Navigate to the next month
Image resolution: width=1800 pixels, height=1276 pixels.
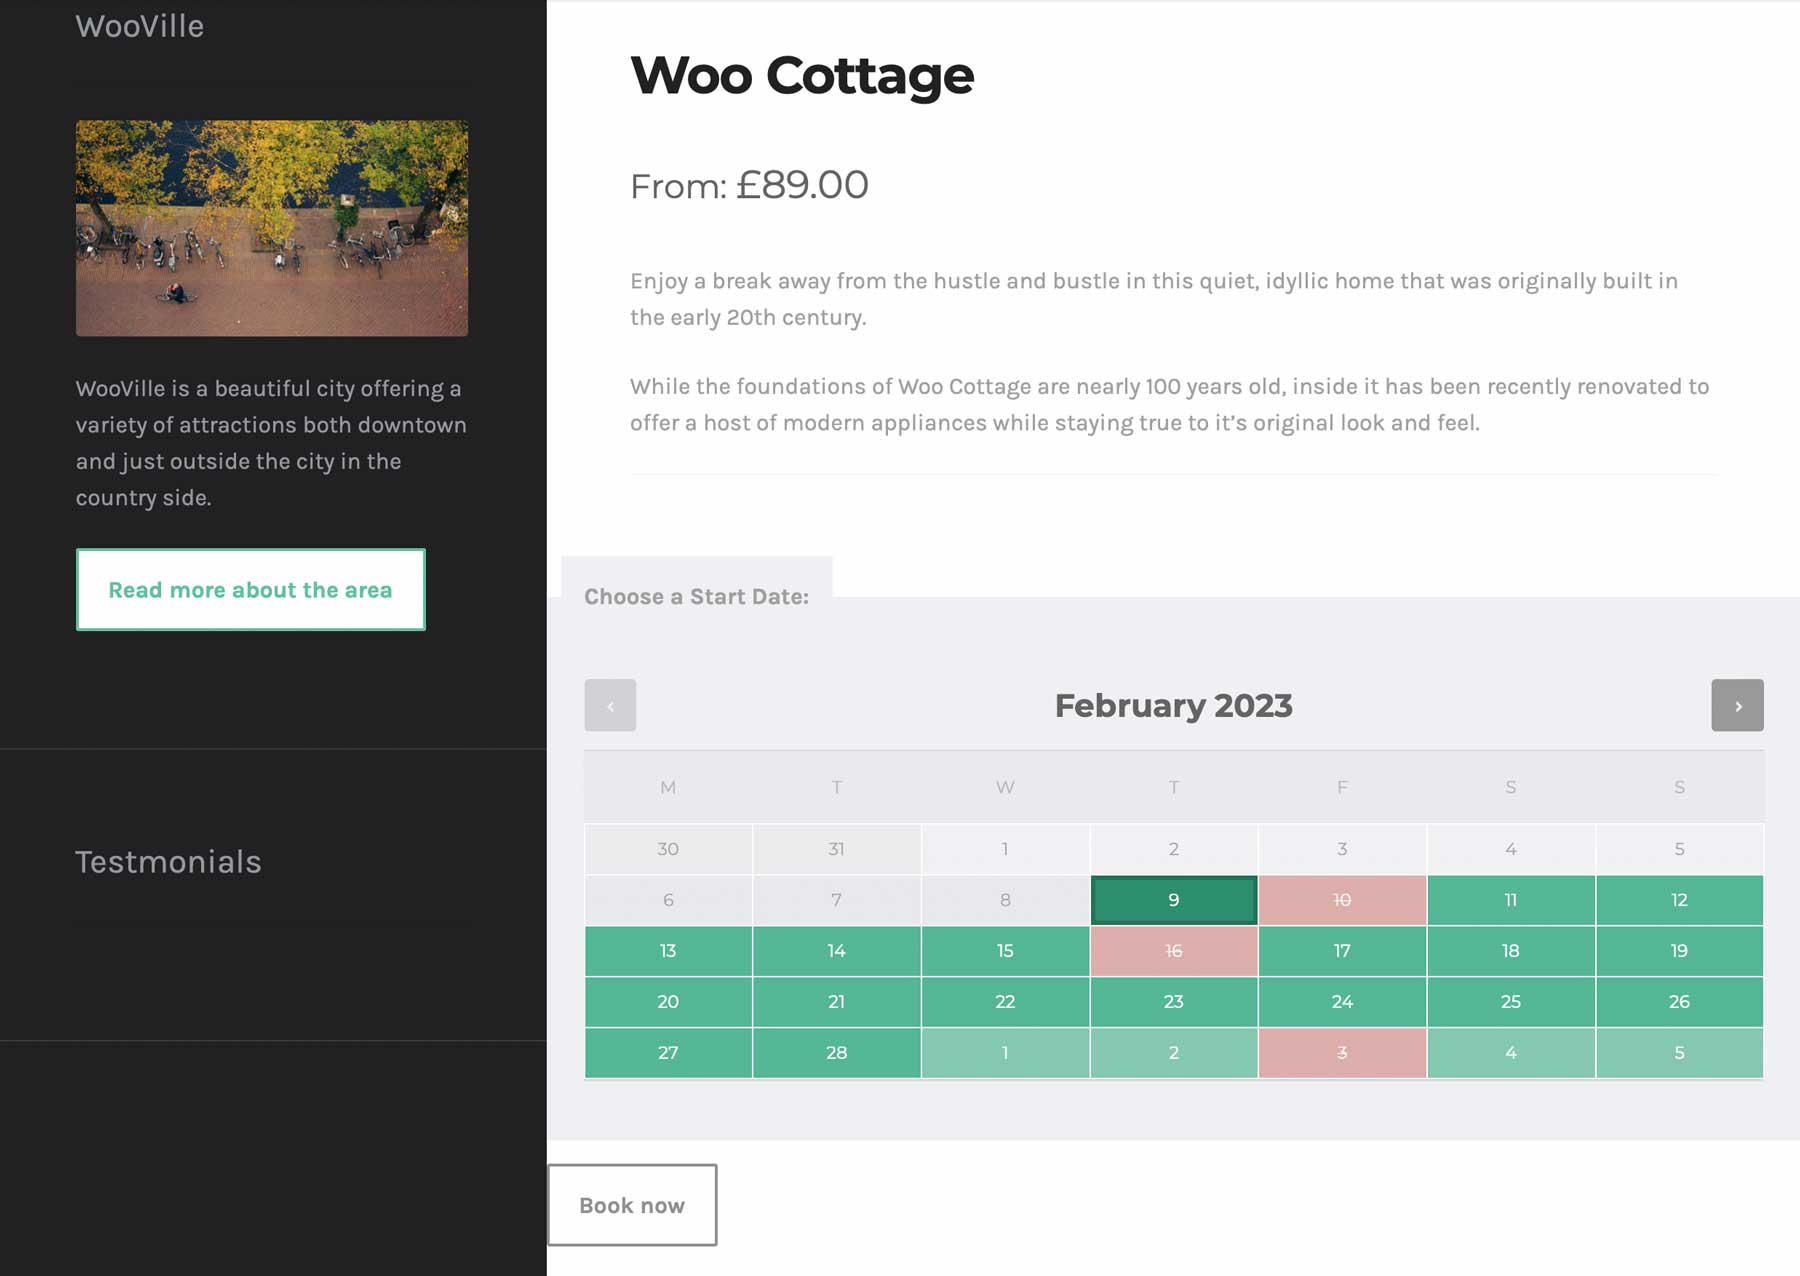pyautogui.click(x=1738, y=705)
